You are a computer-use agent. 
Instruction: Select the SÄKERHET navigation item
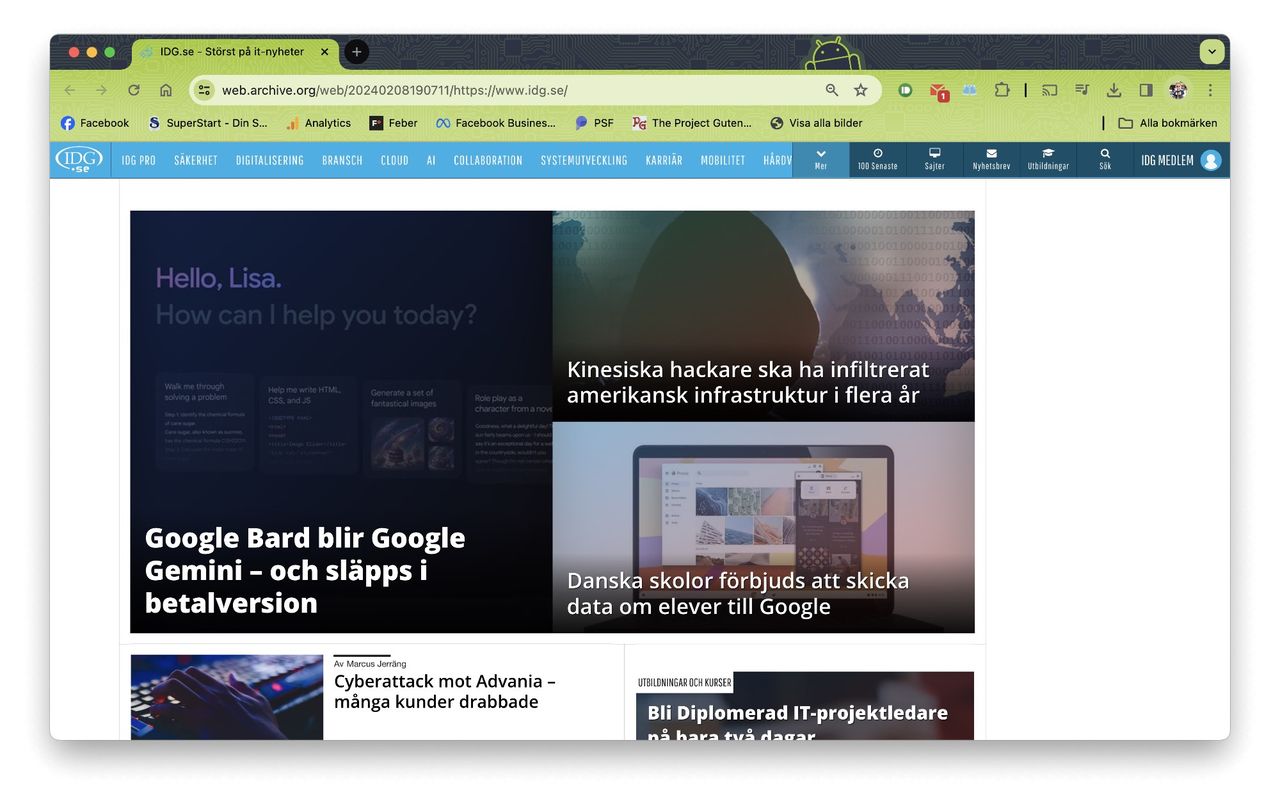pyautogui.click(x=196, y=159)
